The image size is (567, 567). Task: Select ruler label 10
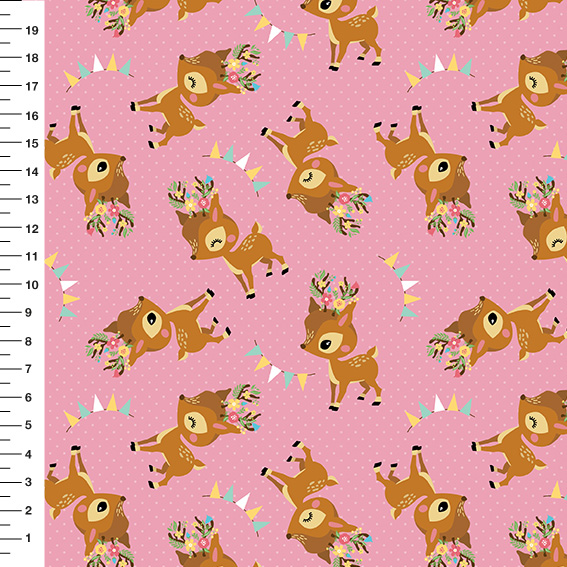point(32,285)
